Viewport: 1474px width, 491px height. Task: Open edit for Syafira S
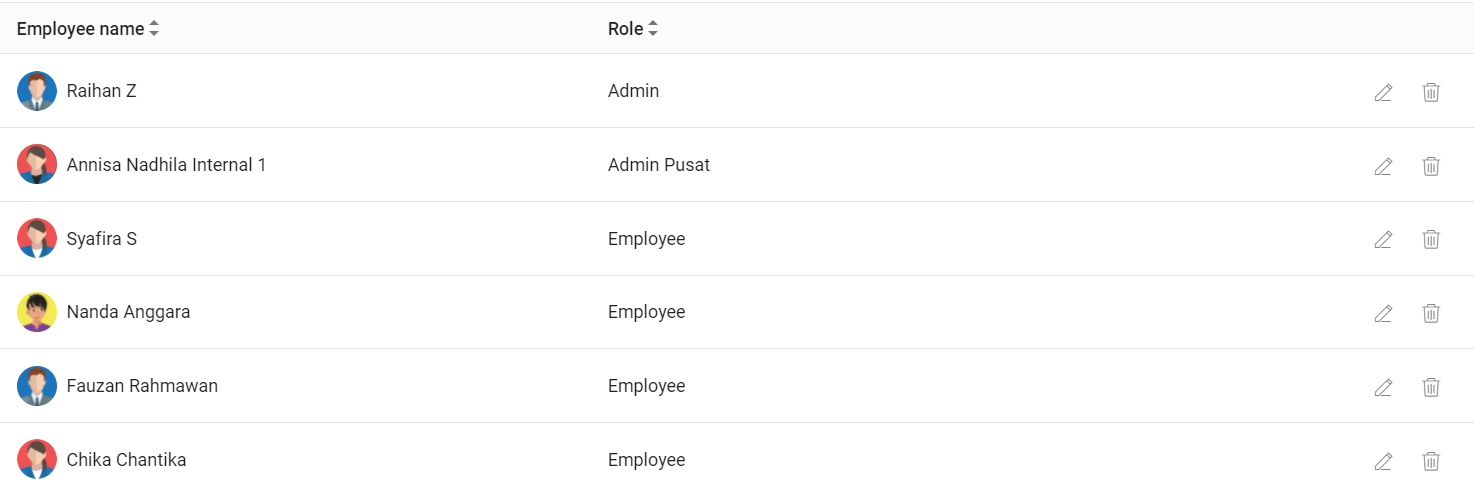click(x=1383, y=239)
